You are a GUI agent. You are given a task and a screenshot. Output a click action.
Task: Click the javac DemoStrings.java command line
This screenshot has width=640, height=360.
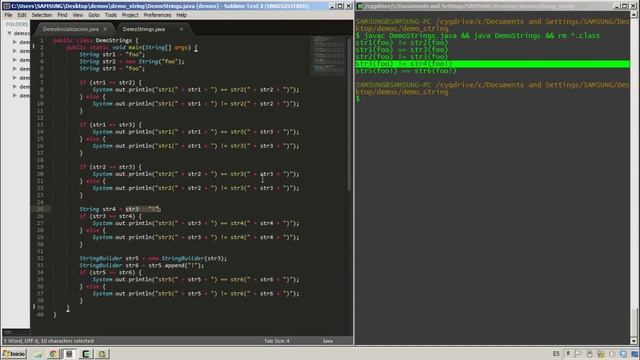(x=478, y=36)
